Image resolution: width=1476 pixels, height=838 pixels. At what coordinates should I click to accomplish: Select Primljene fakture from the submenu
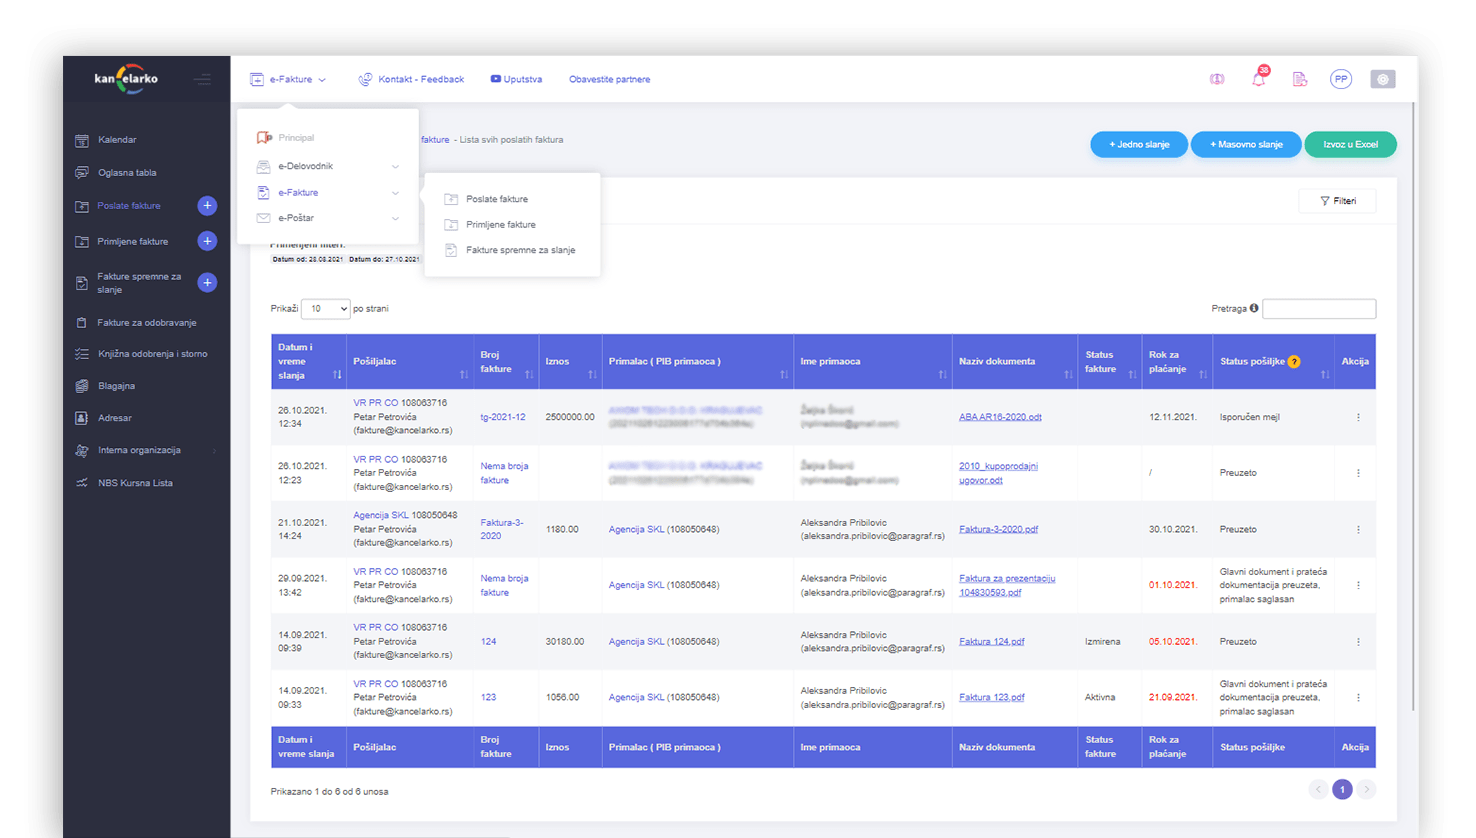(500, 225)
